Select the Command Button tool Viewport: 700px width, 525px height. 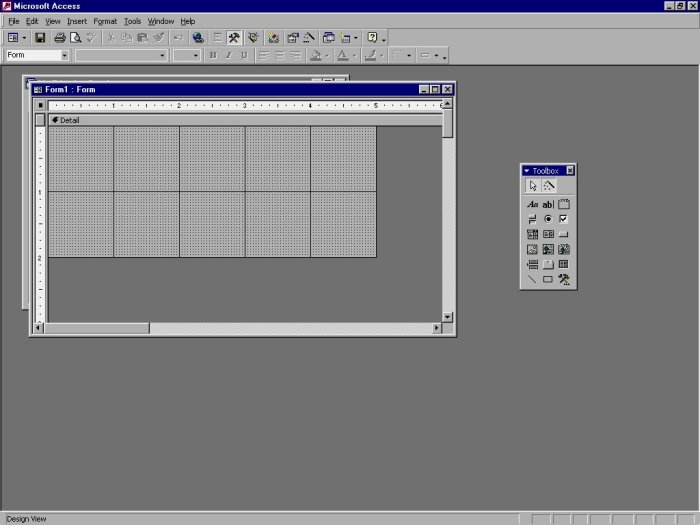coord(564,234)
